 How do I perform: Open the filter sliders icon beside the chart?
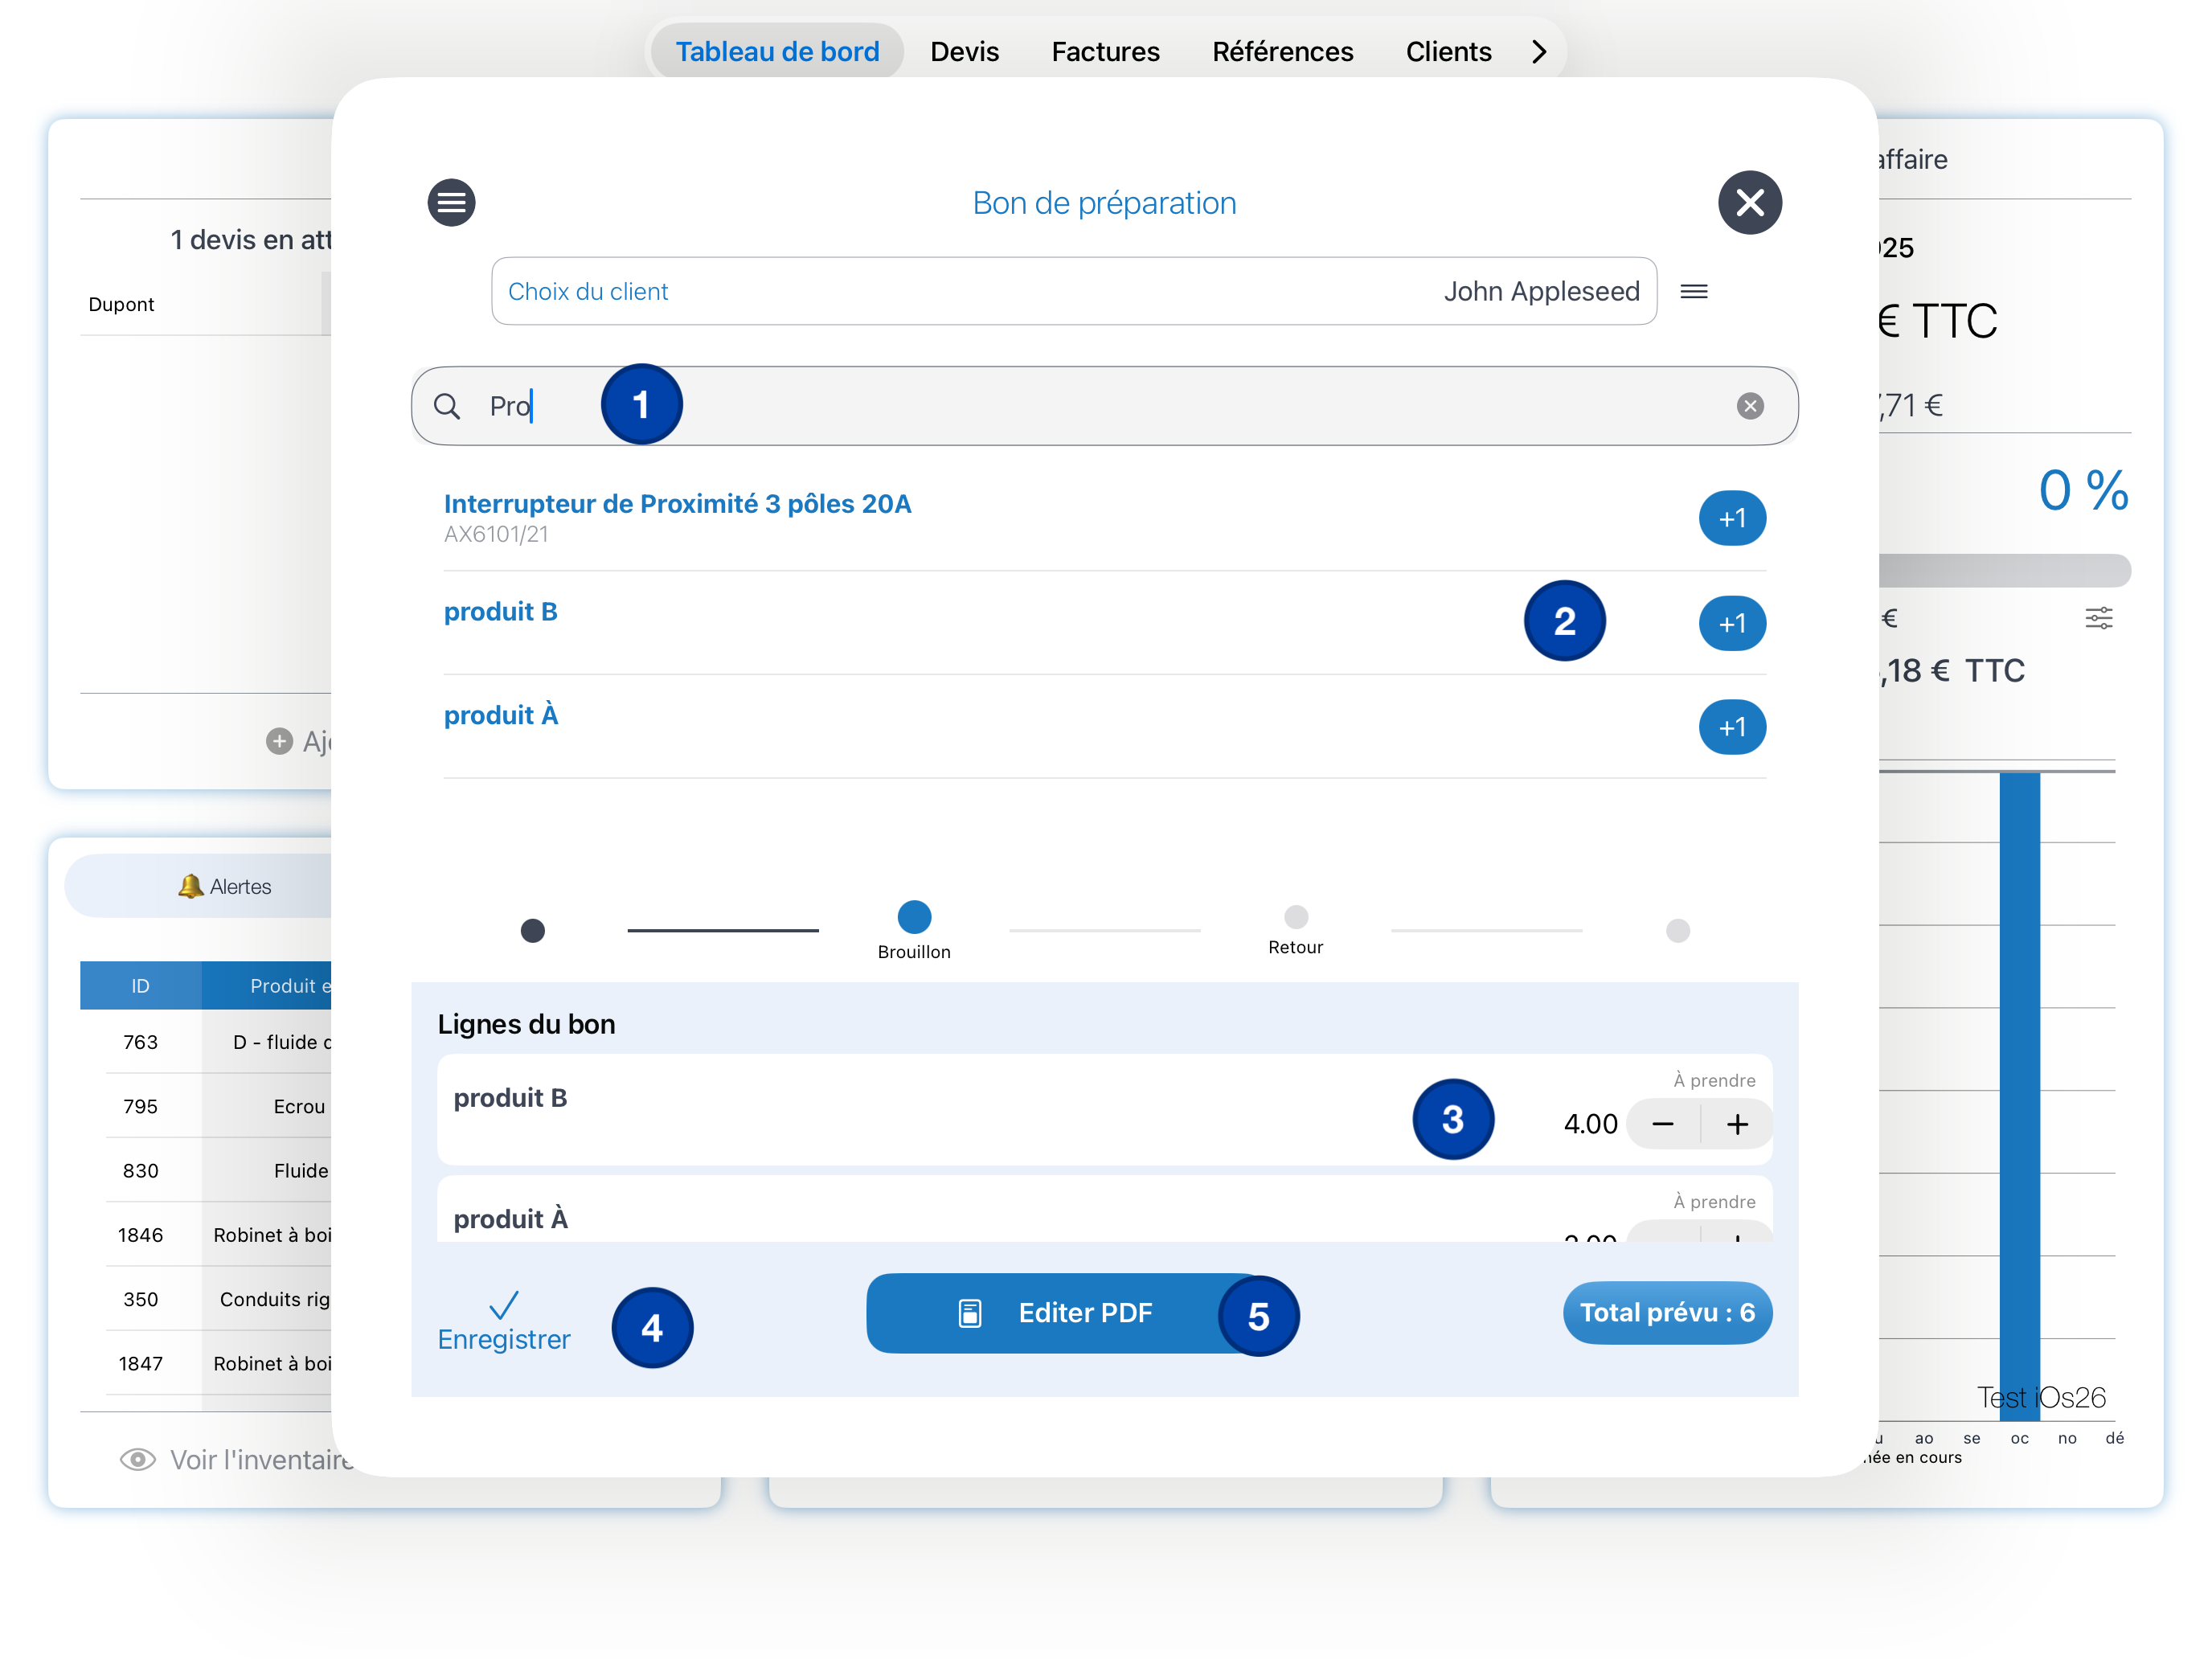(2098, 618)
